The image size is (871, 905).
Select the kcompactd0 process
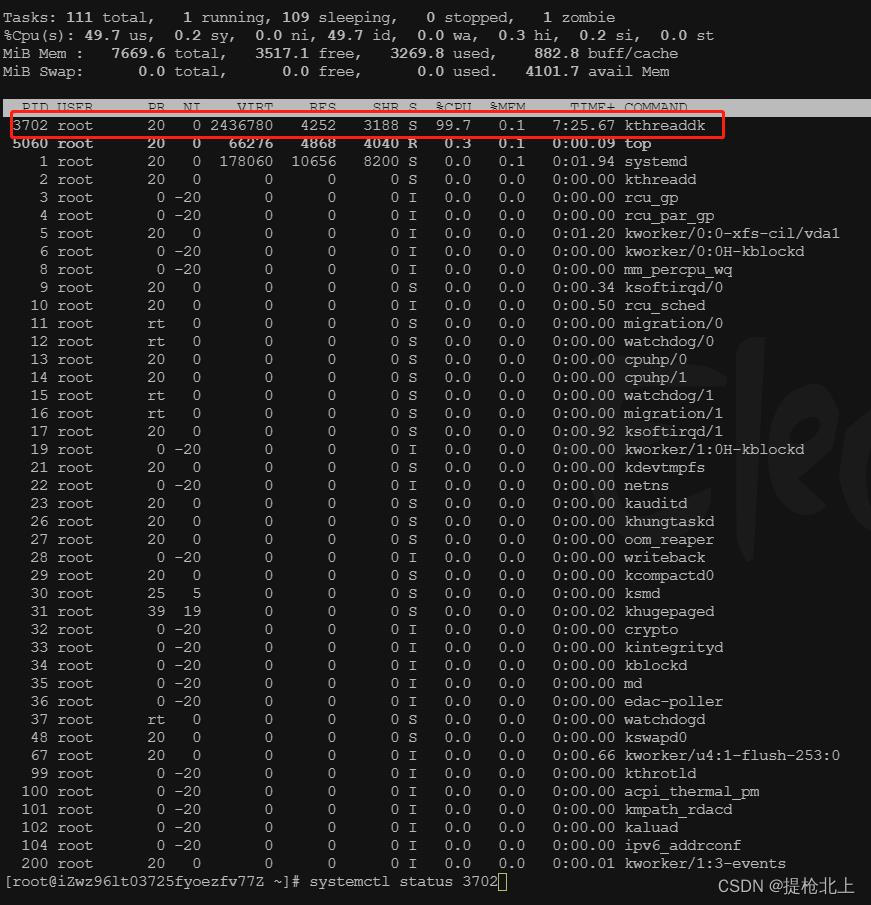click(669, 576)
